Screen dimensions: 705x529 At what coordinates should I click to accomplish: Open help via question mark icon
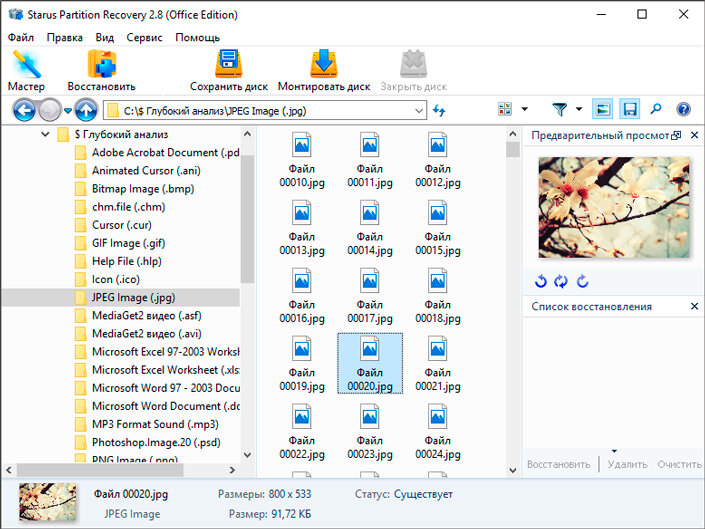pos(683,109)
